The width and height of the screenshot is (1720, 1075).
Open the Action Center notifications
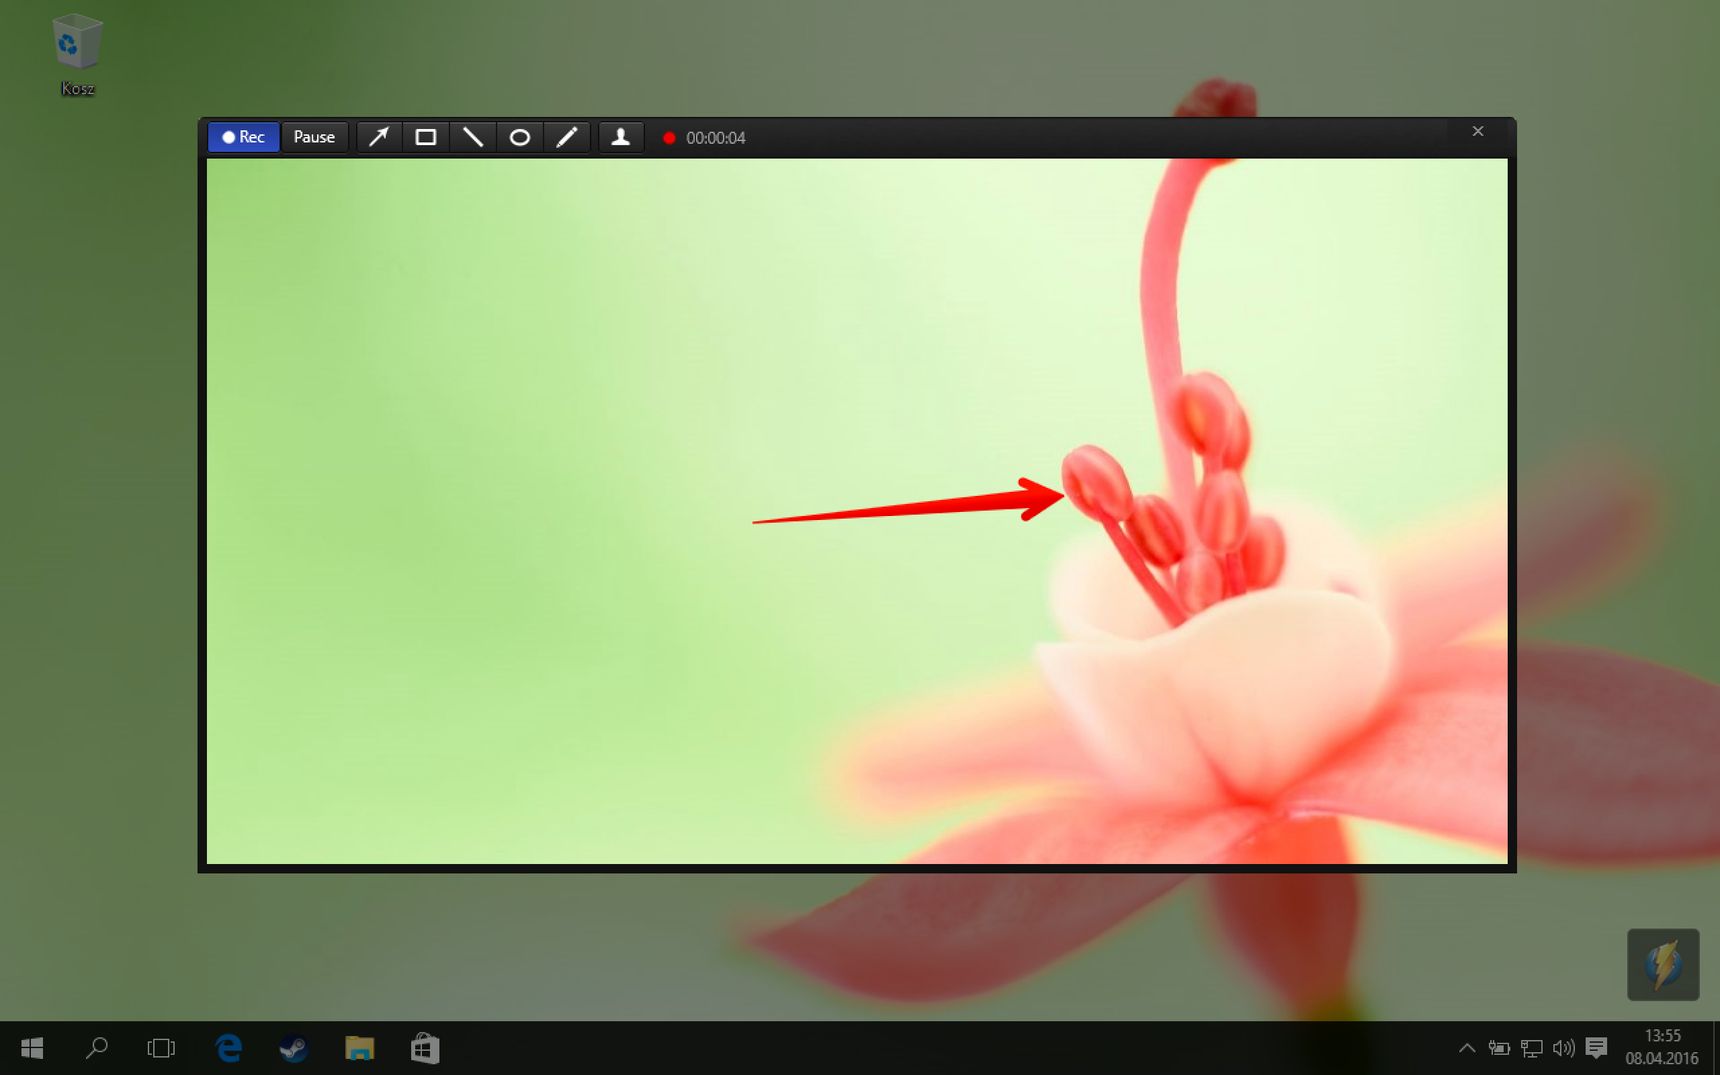point(1596,1048)
